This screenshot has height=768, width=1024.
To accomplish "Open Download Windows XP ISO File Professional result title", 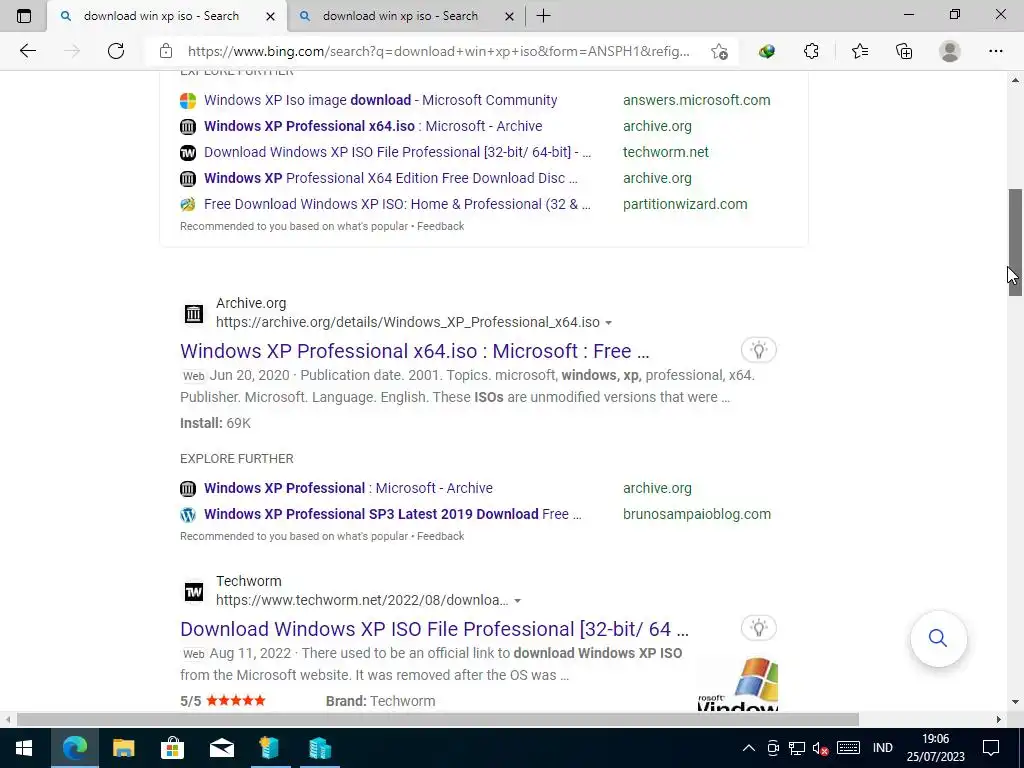I will tap(434, 629).
